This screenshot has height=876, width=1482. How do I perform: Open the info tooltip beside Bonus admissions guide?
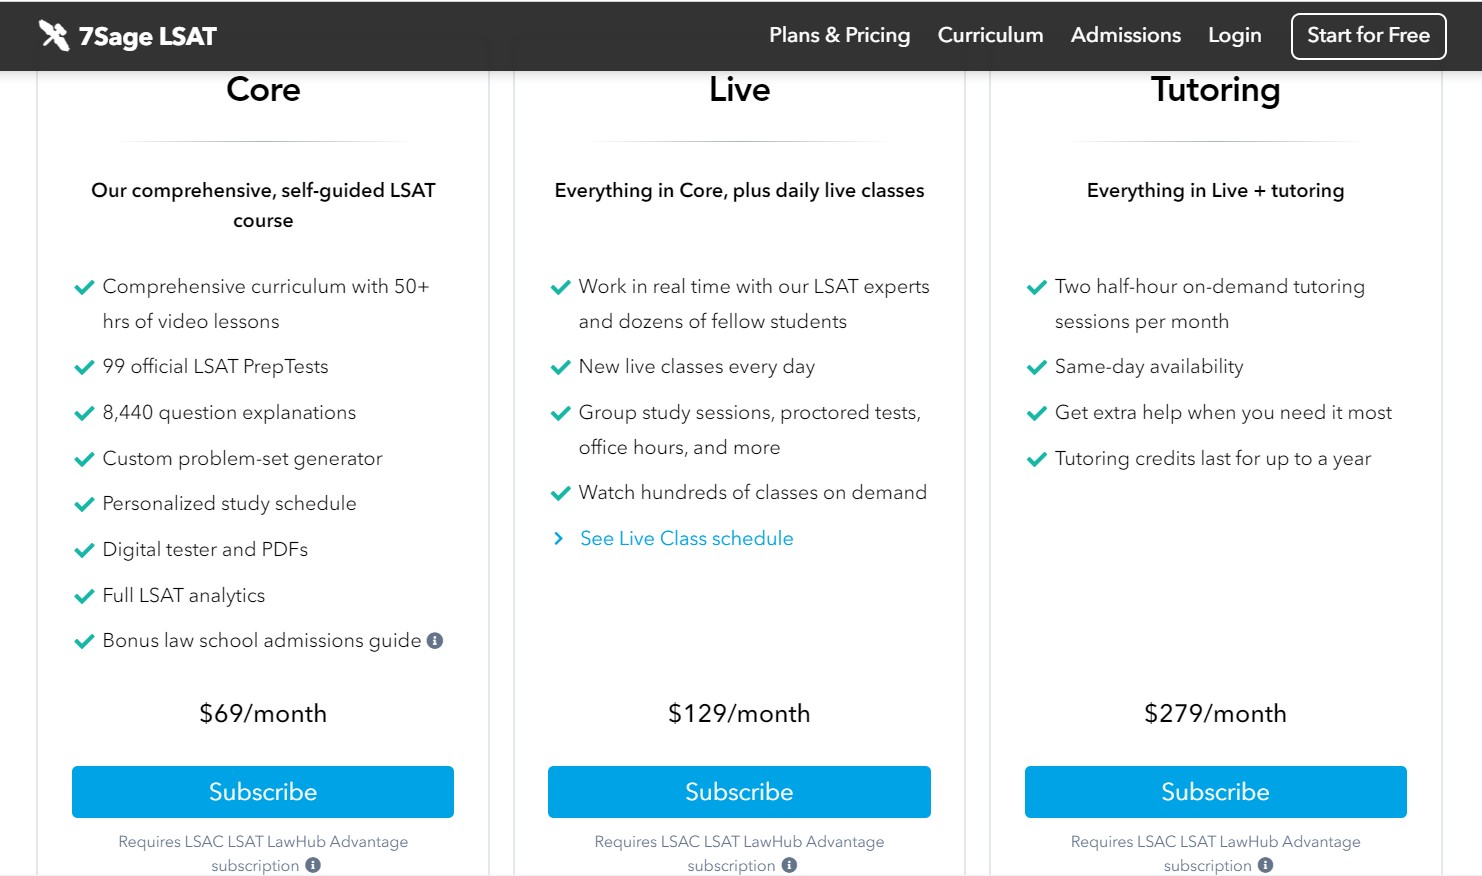click(x=434, y=641)
